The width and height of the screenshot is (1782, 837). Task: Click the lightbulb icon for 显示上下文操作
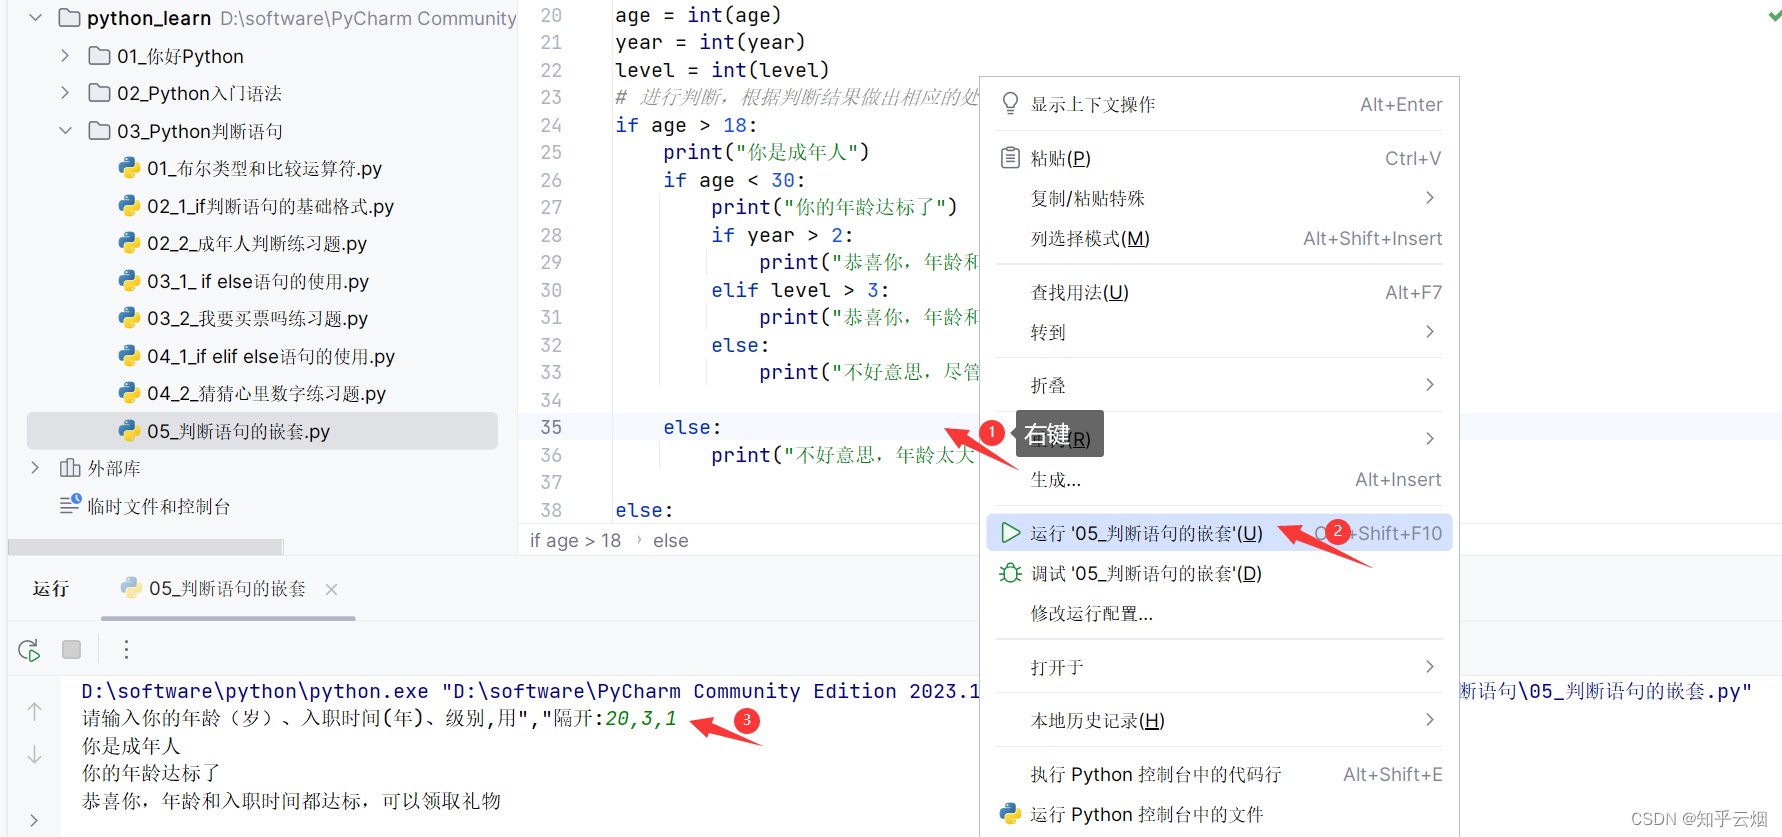1010,104
